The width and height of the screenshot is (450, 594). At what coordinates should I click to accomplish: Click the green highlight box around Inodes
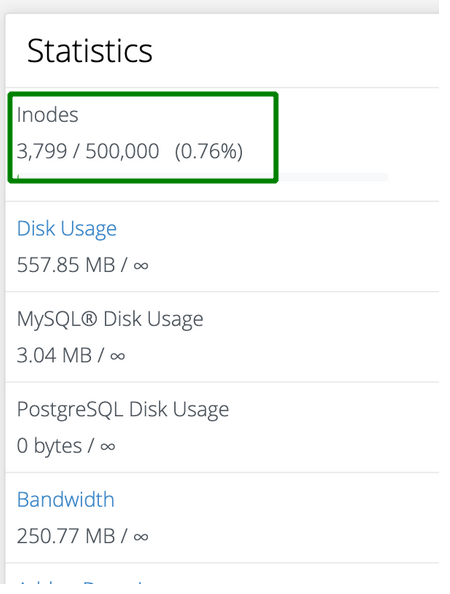[x=143, y=138]
